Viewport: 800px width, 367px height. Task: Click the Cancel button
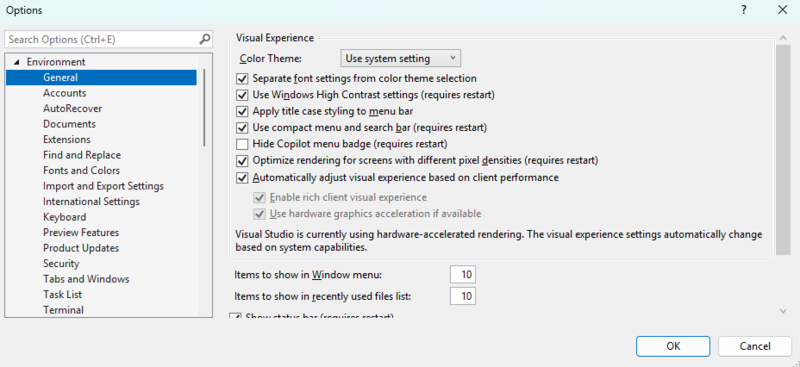(x=755, y=346)
